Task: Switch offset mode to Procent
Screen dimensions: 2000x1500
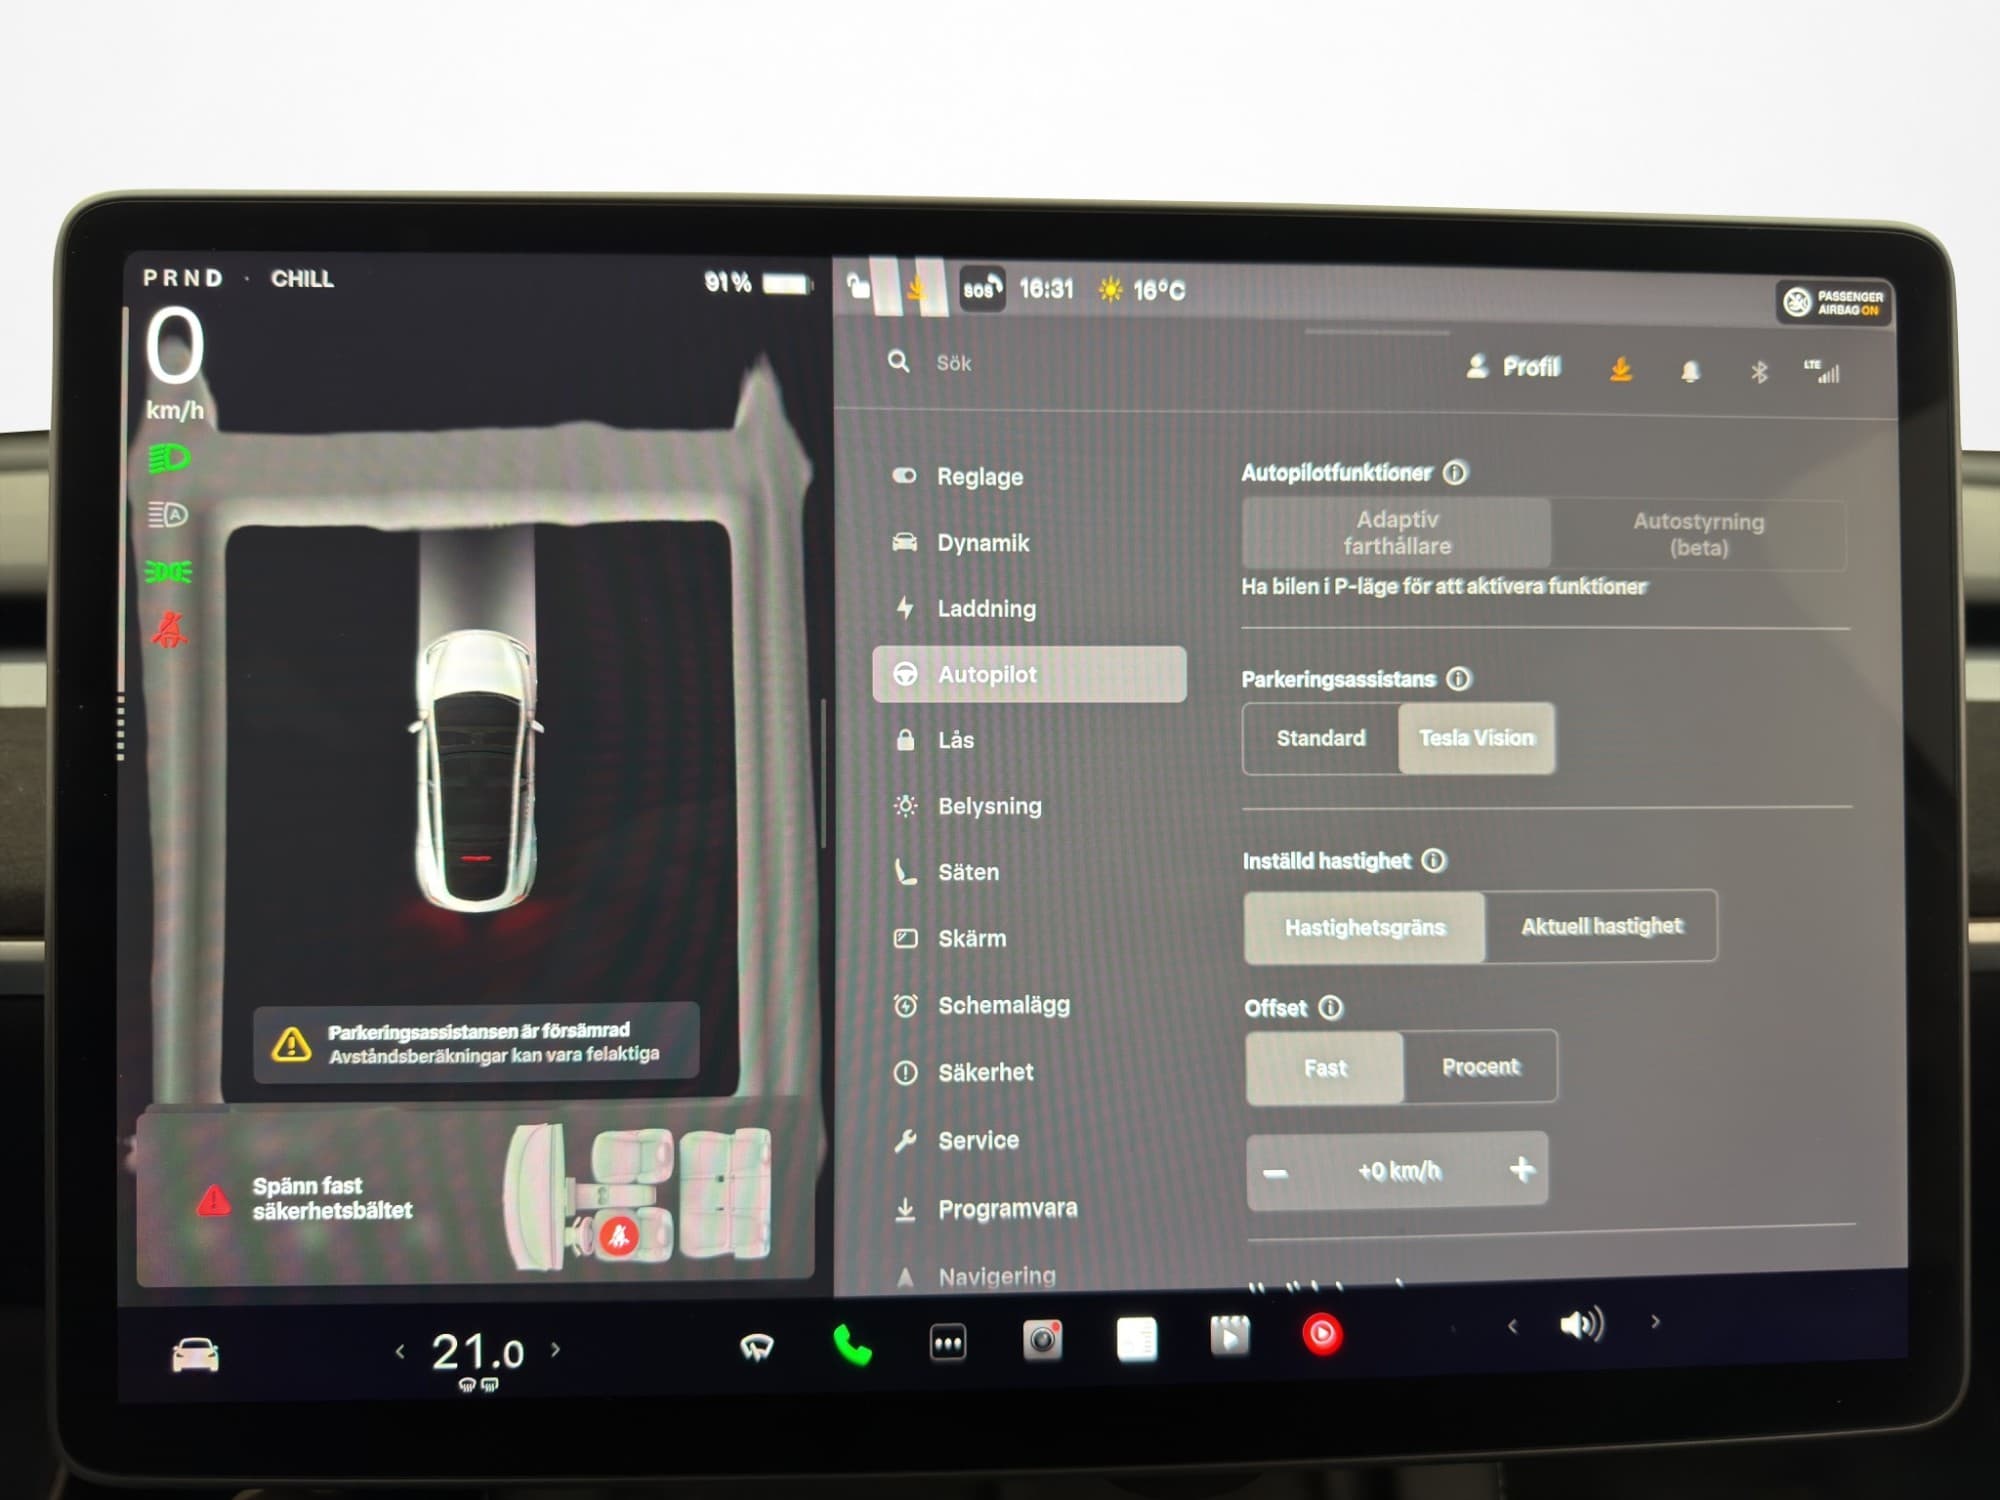Action: (x=1480, y=1067)
